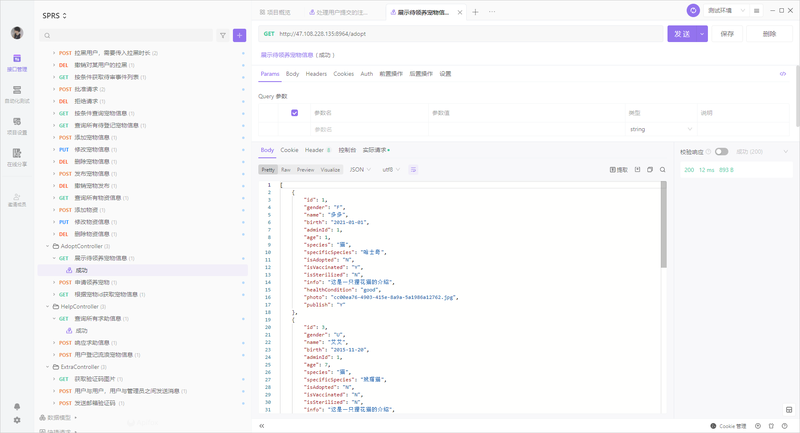Open the tab overflow ellipsis menu
Viewport: 800px width, 433px height.
tap(492, 12)
